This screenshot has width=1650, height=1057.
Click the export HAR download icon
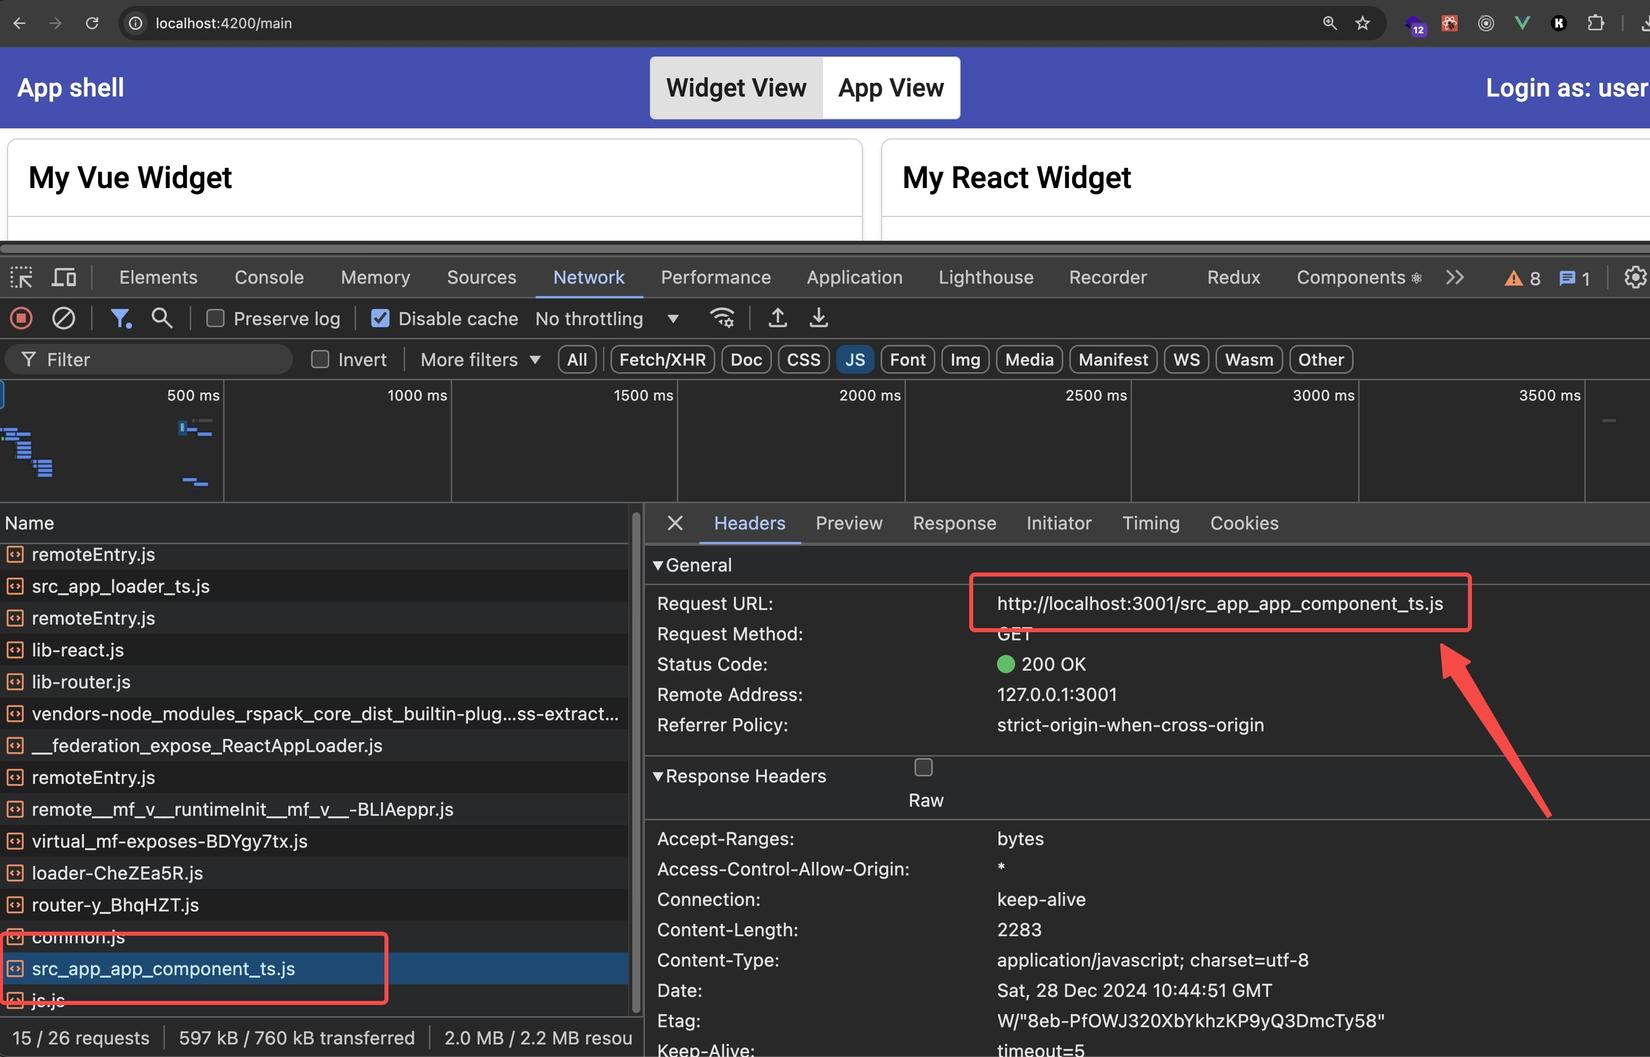pyautogui.click(x=818, y=318)
